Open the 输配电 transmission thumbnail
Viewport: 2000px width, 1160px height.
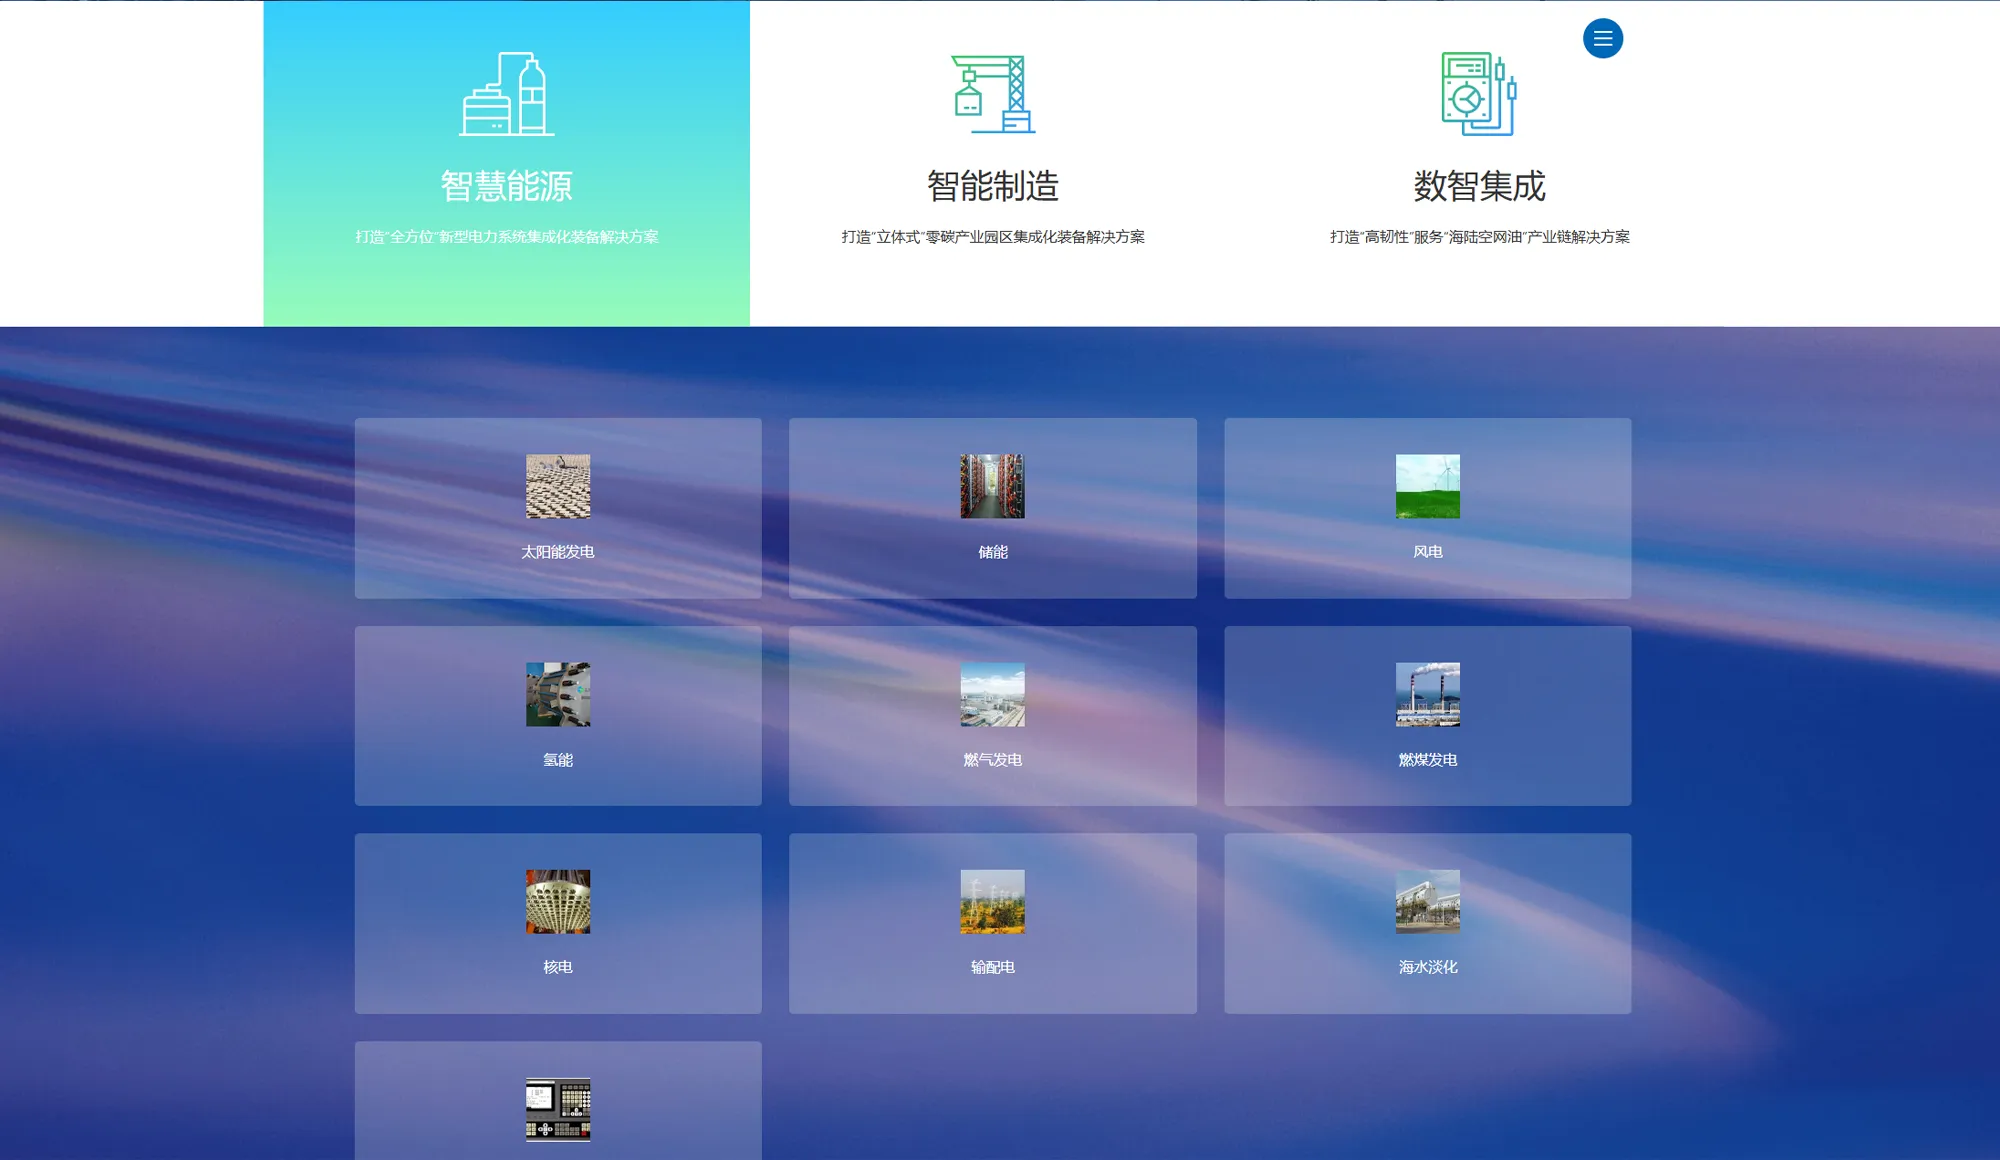[x=992, y=902]
